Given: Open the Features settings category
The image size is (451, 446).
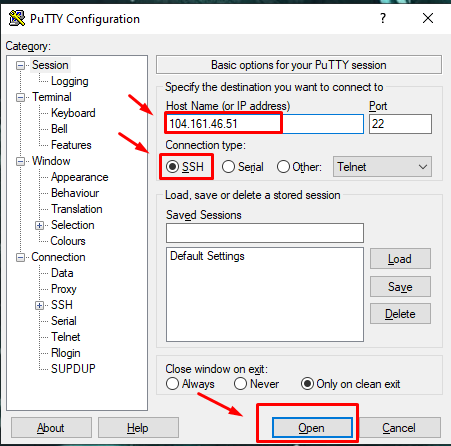Looking at the screenshot, I should click(71, 145).
